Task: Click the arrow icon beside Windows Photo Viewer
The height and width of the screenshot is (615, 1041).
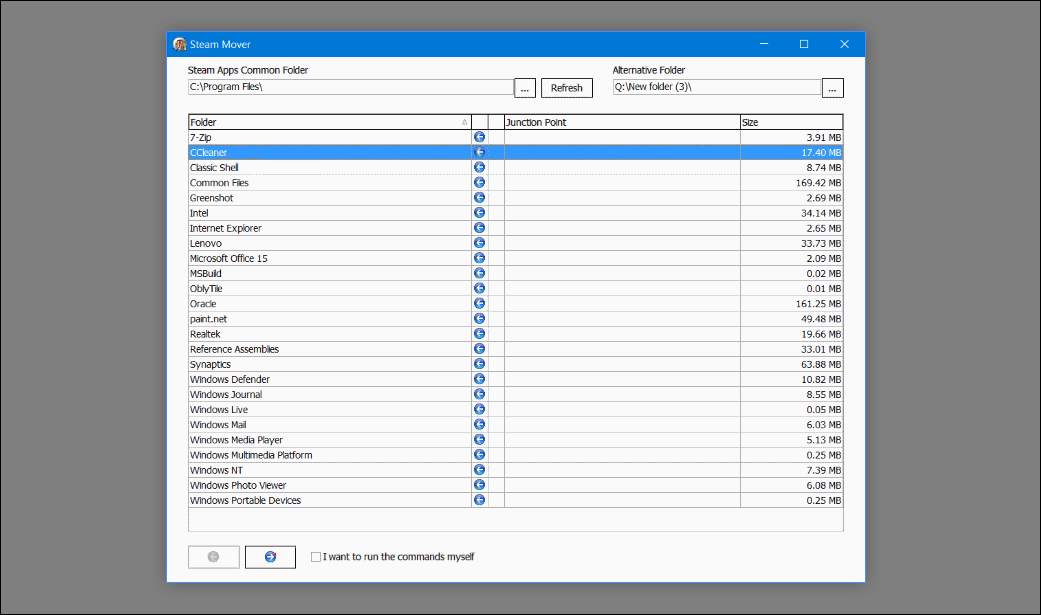Action: pyautogui.click(x=479, y=485)
